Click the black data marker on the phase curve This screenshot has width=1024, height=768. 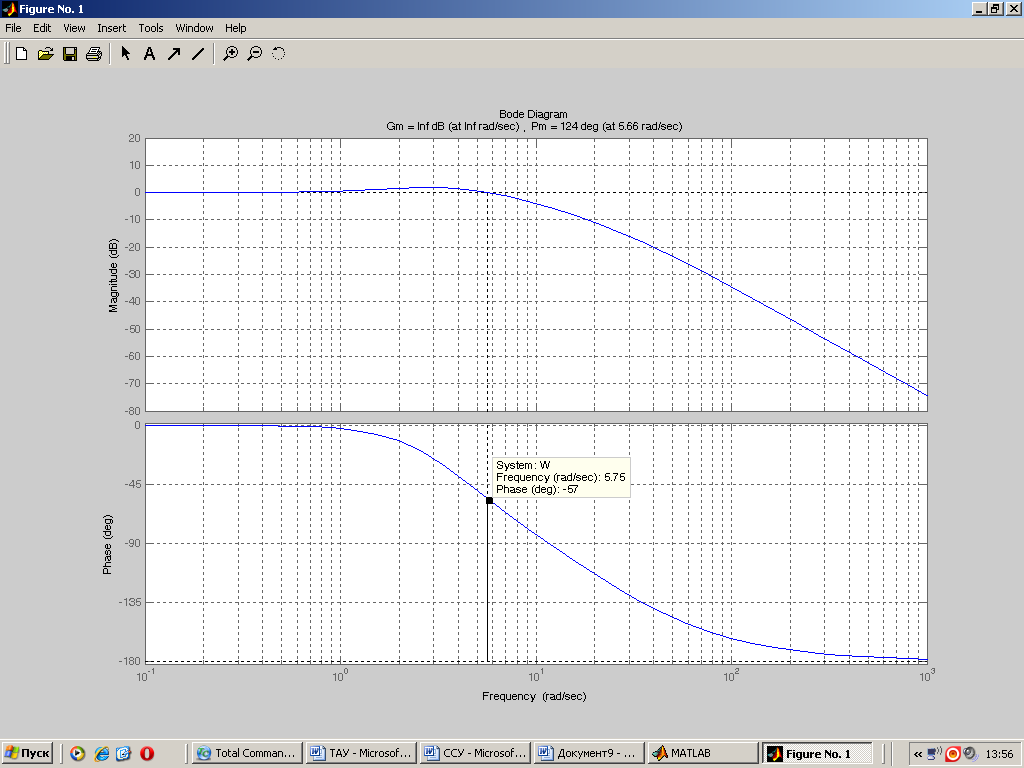tap(489, 500)
